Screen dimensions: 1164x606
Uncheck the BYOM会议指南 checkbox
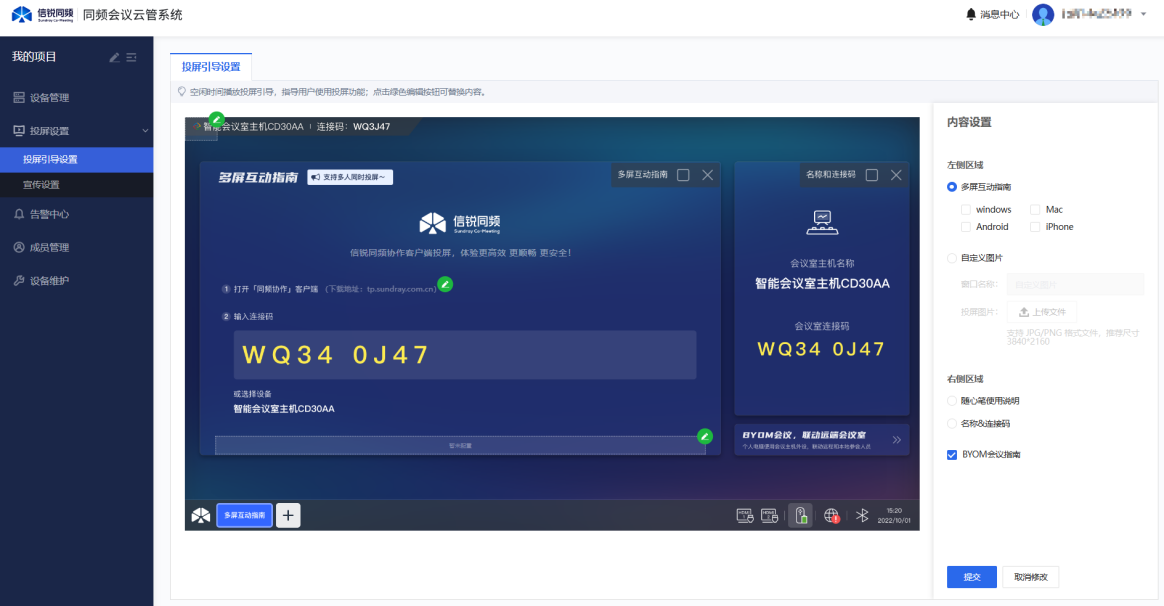click(x=952, y=454)
